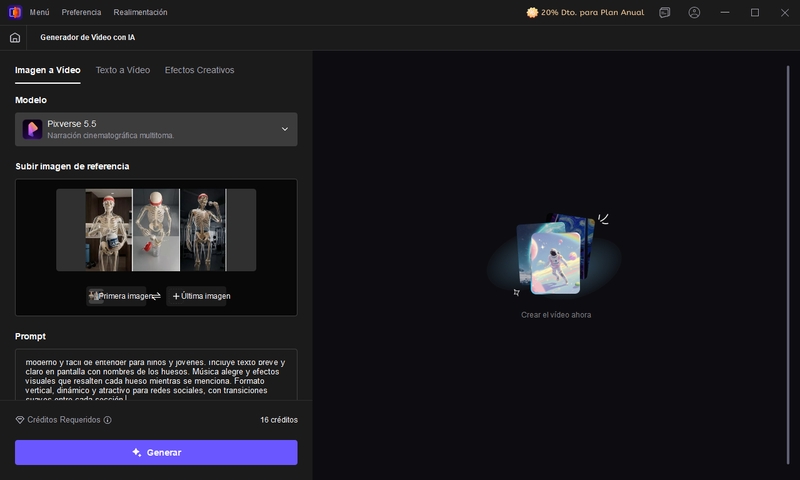Expand the Pixverse 5.5 model dropdown
Viewport: 800px width, 480px height.
284,129
